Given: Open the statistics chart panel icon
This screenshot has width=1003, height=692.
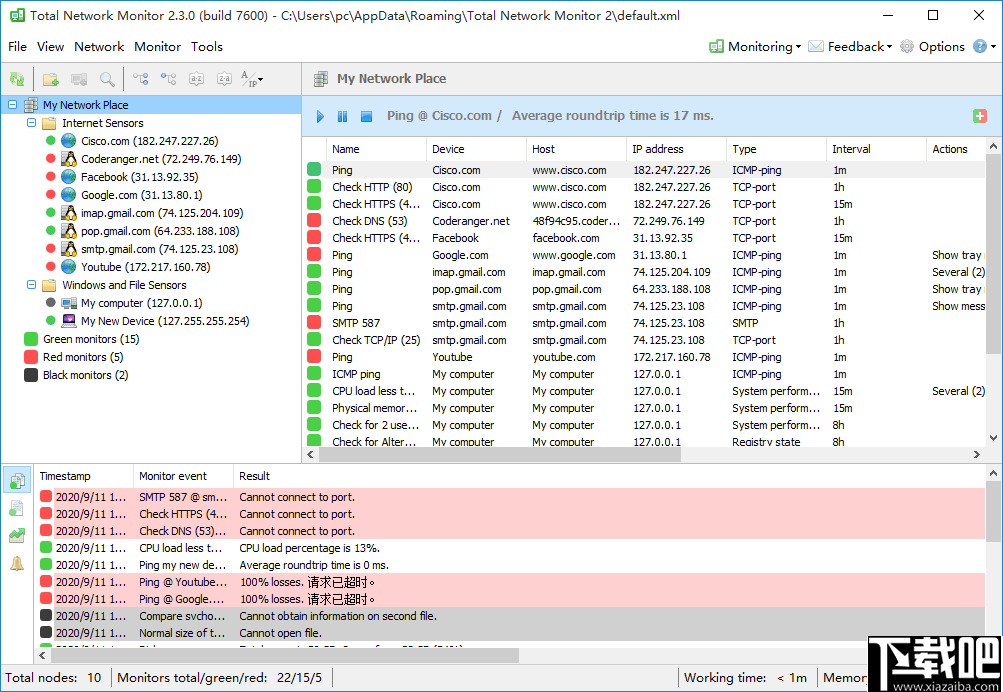Looking at the screenshot, I should [16, 535].
